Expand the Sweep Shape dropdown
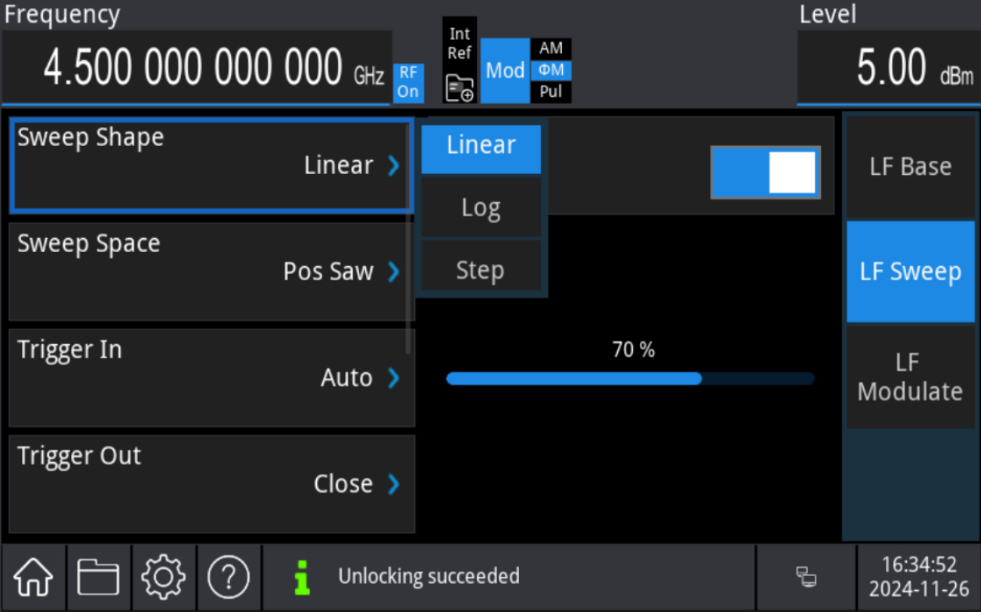Viewport: 981px width, 612px height. pos(211,165)
